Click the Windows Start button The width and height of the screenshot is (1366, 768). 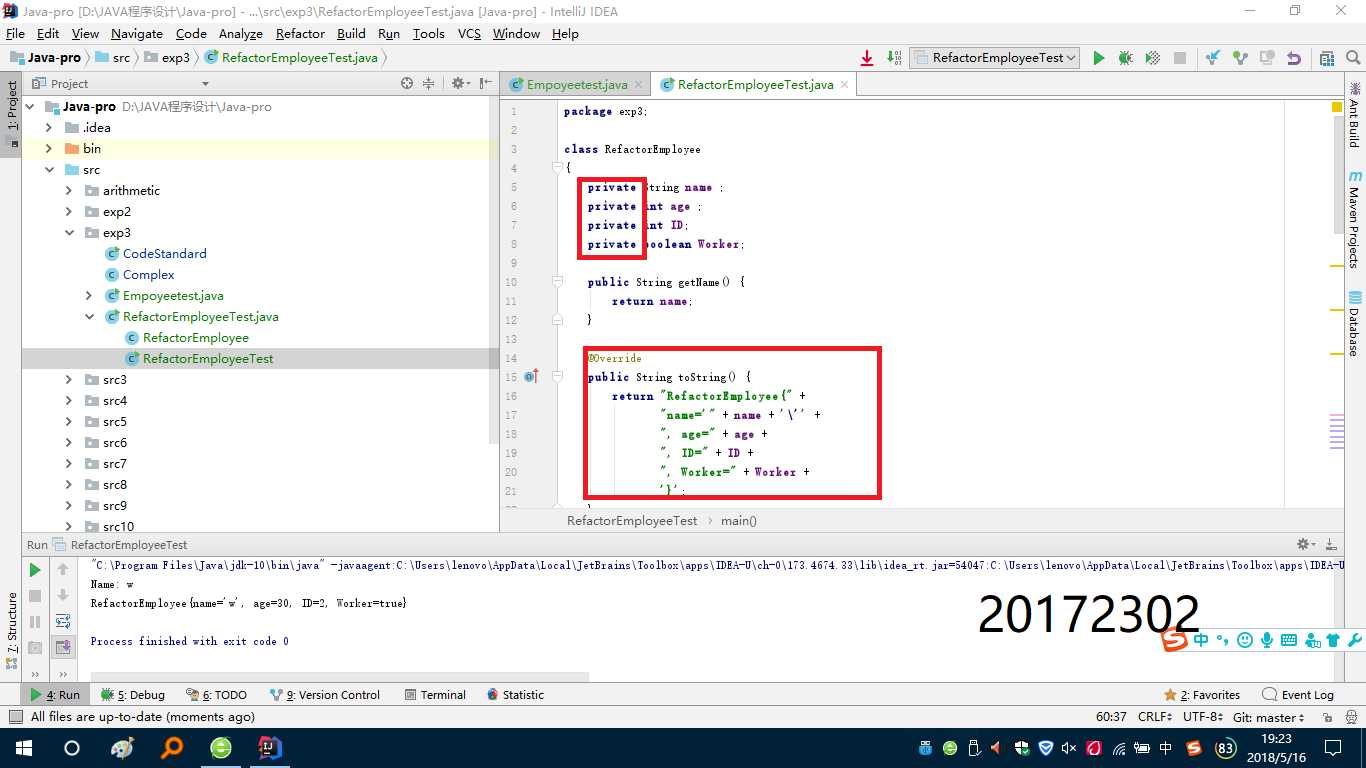pos(23,748)
